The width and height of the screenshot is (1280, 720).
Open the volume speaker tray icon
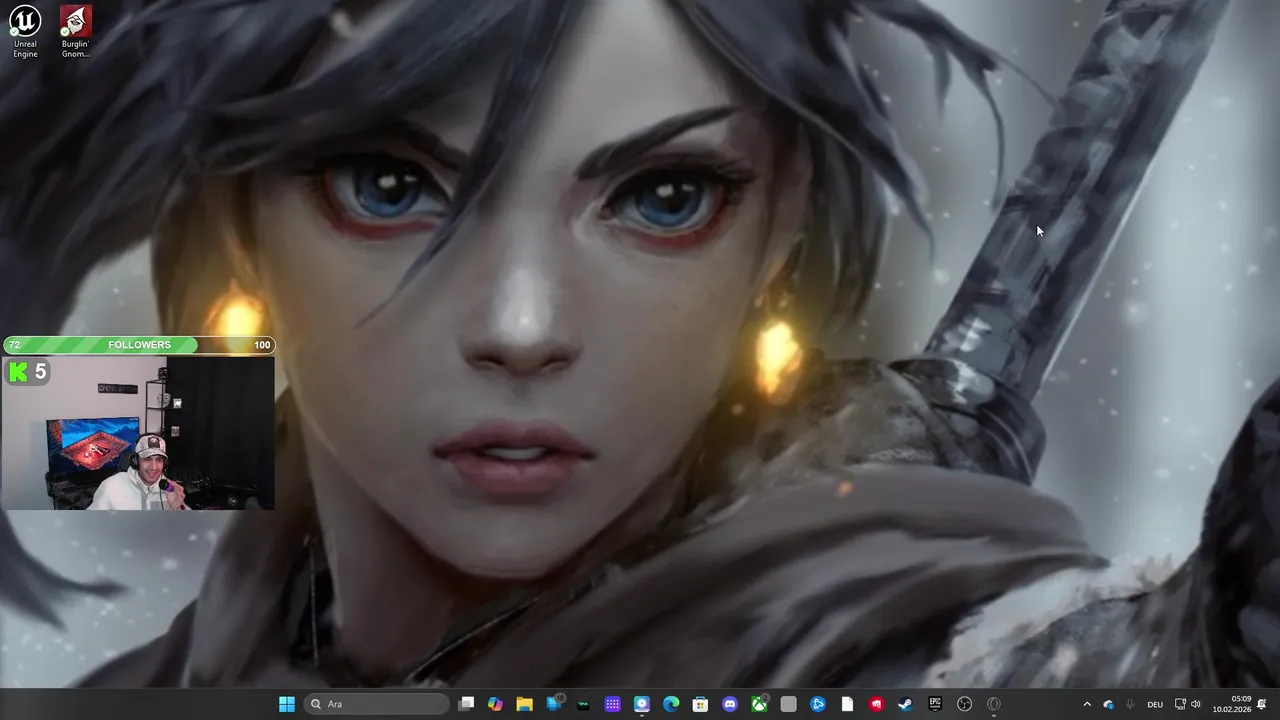point(1196,704)
